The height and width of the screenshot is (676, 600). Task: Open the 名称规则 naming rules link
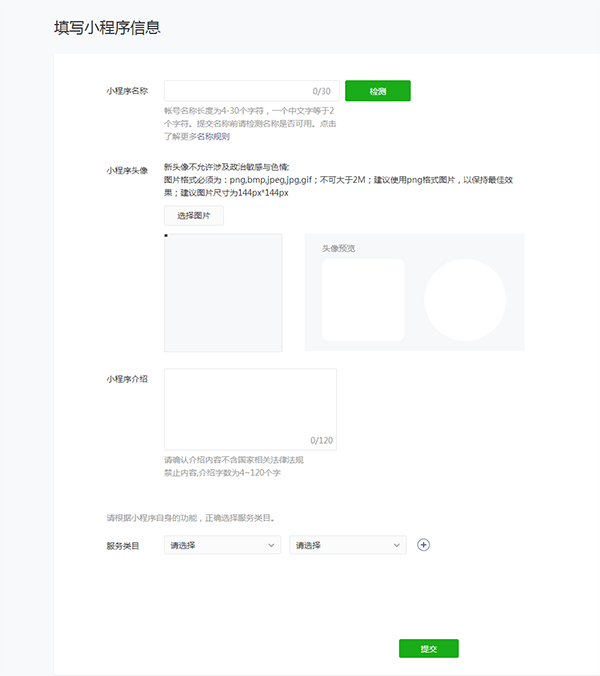[x=212, y=136]
